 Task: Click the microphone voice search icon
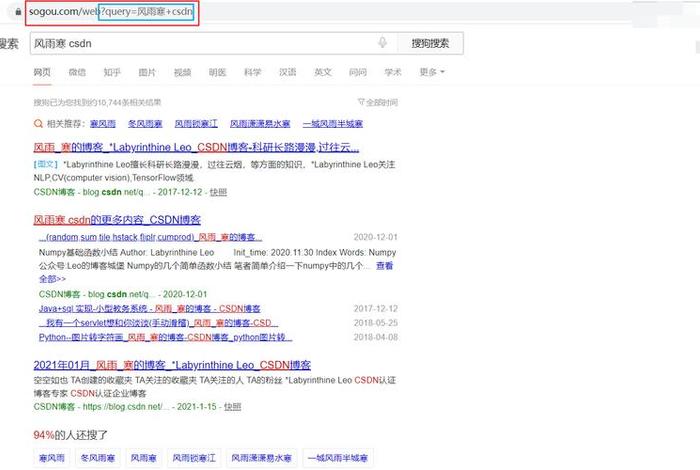pyautogui.click(x=382, y=43)
